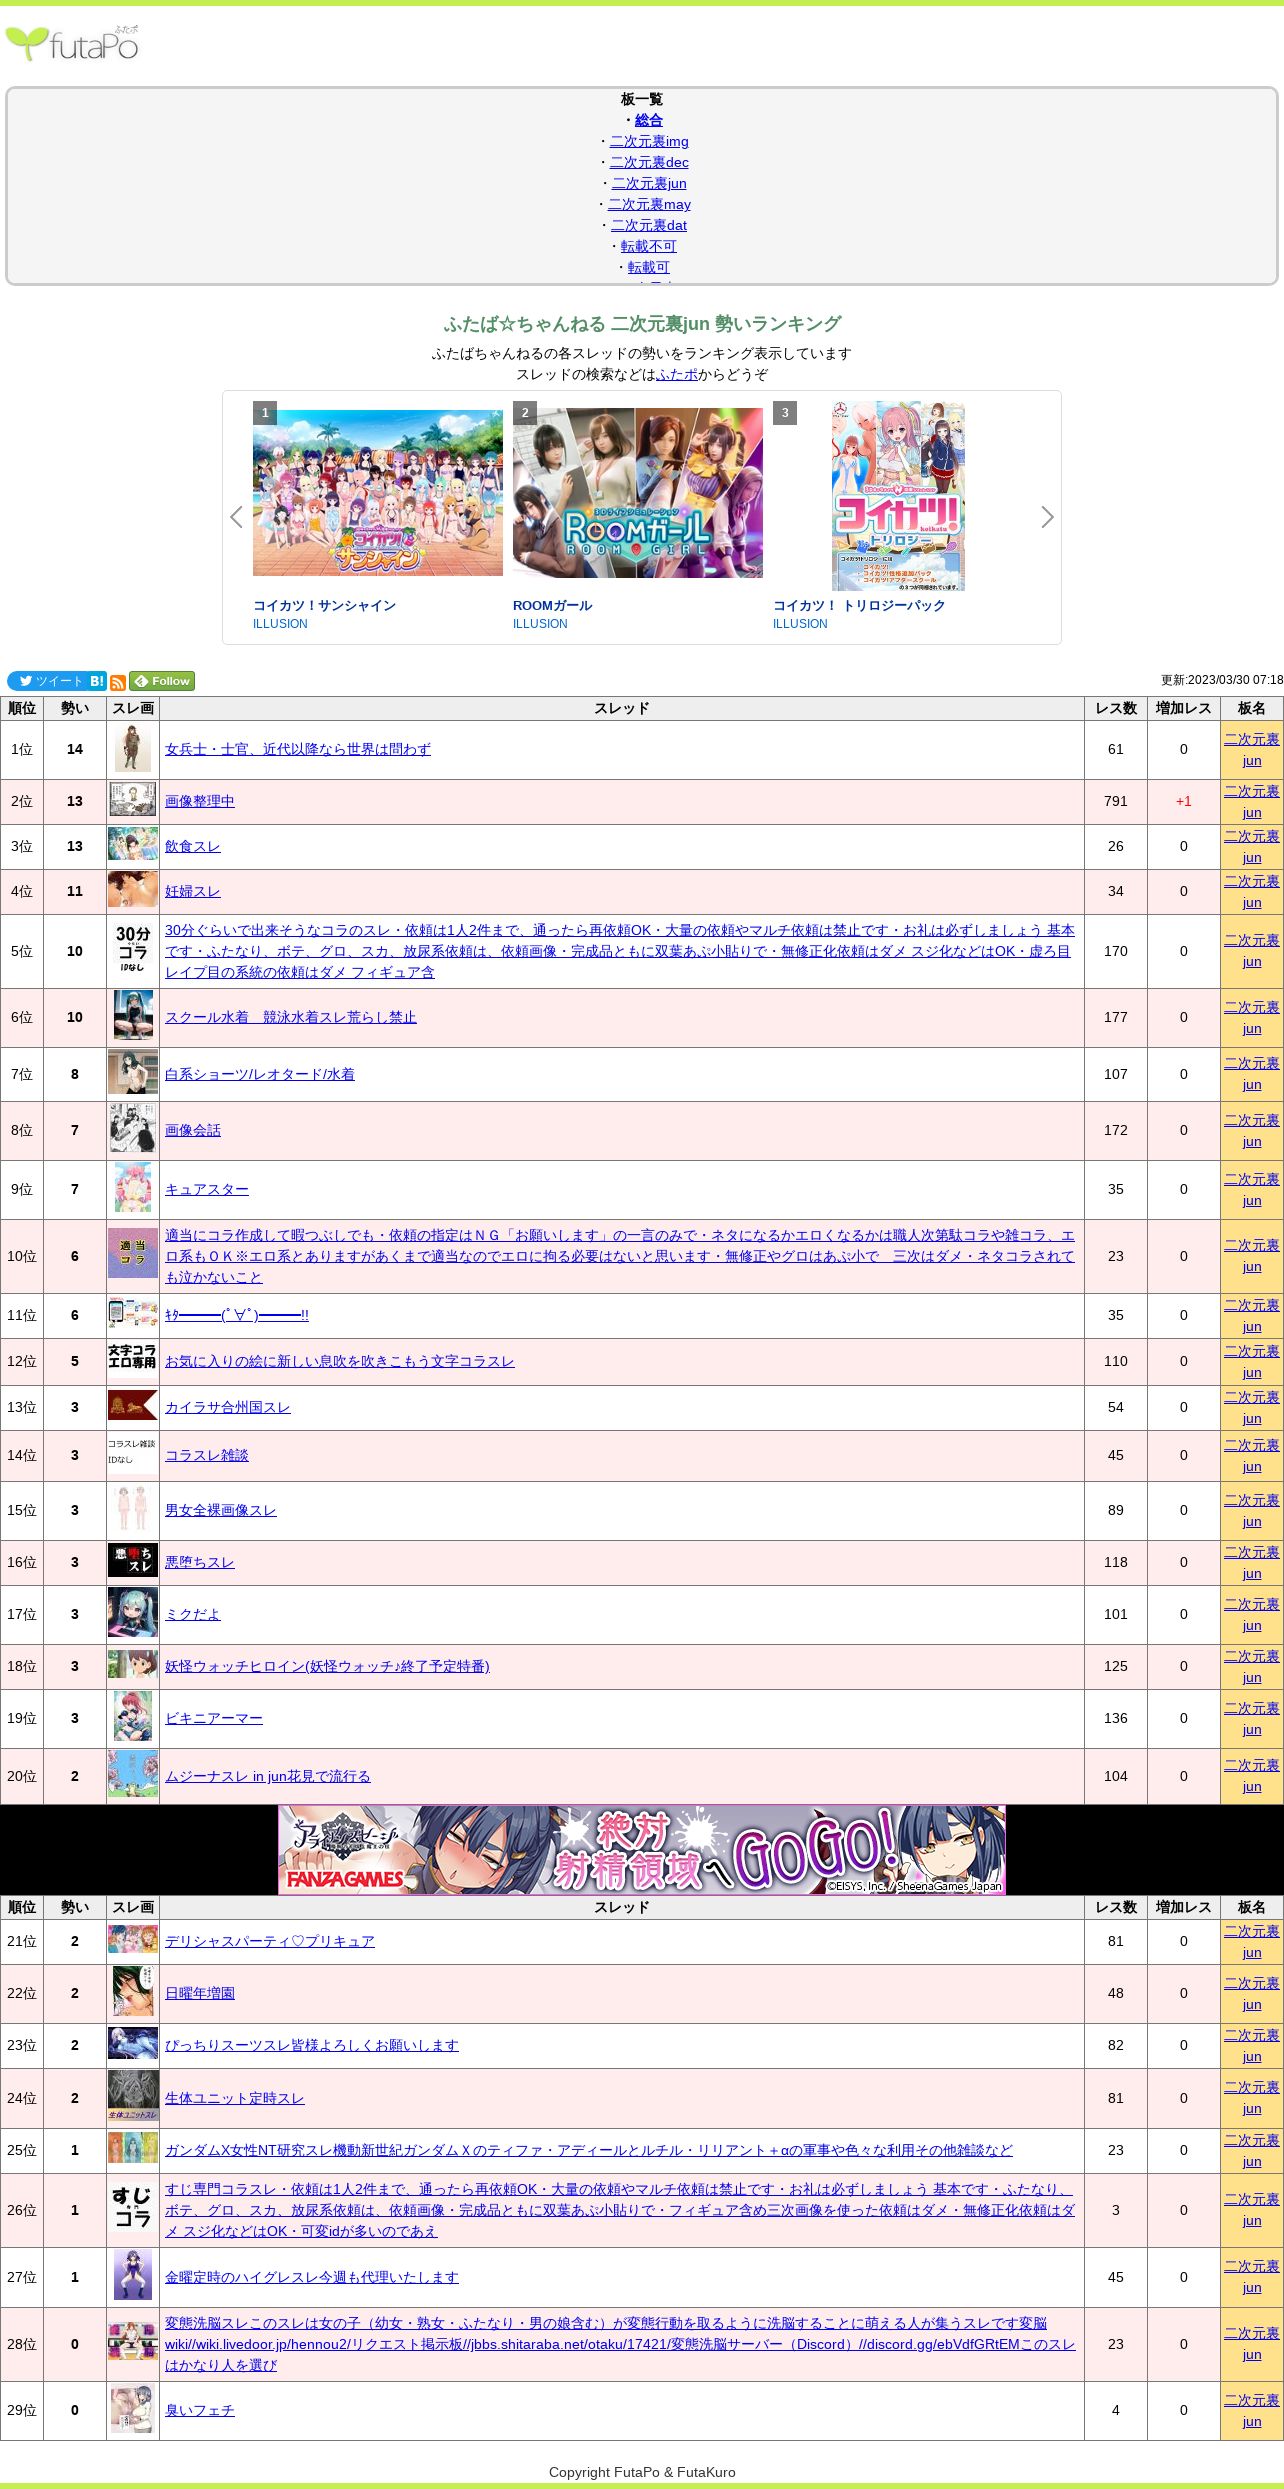1284x2489 pixels.
Task: Click 勢い column header in top table
Action: click(75, 708)
